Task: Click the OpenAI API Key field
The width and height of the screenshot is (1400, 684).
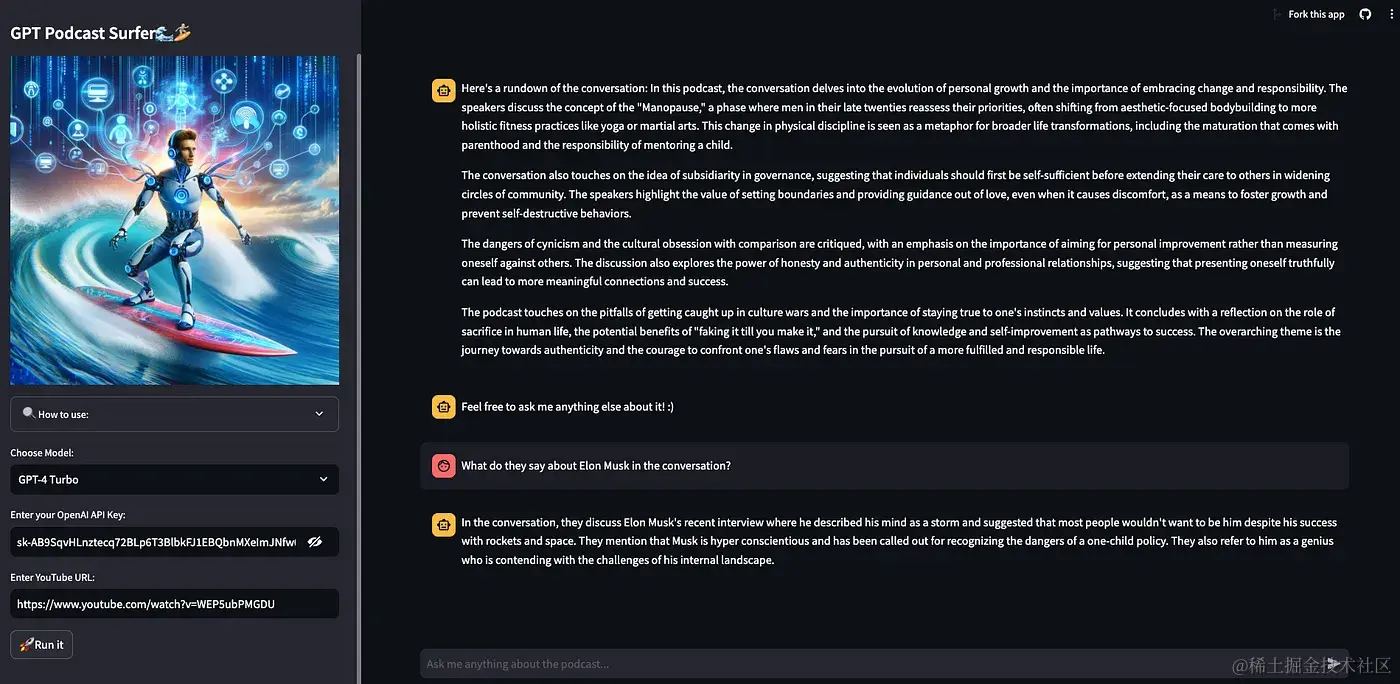Action: coord(157,542)
